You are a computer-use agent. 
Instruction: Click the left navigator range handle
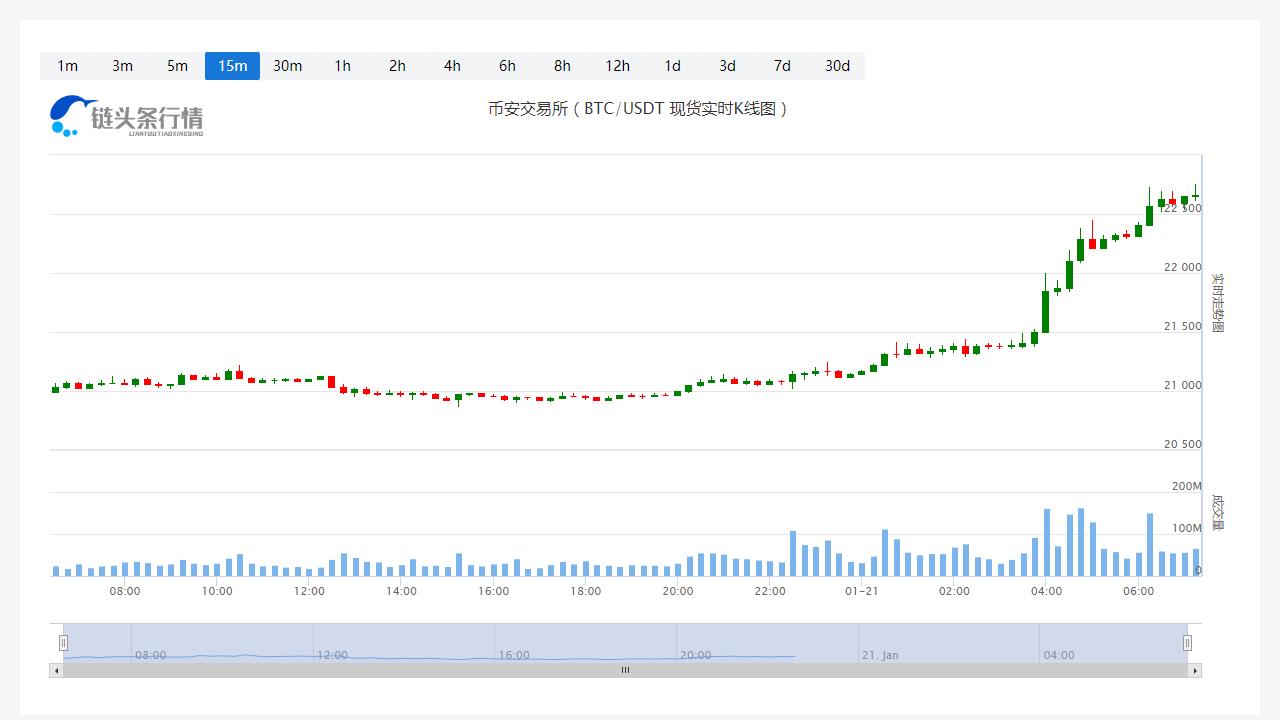click(63, 643)
